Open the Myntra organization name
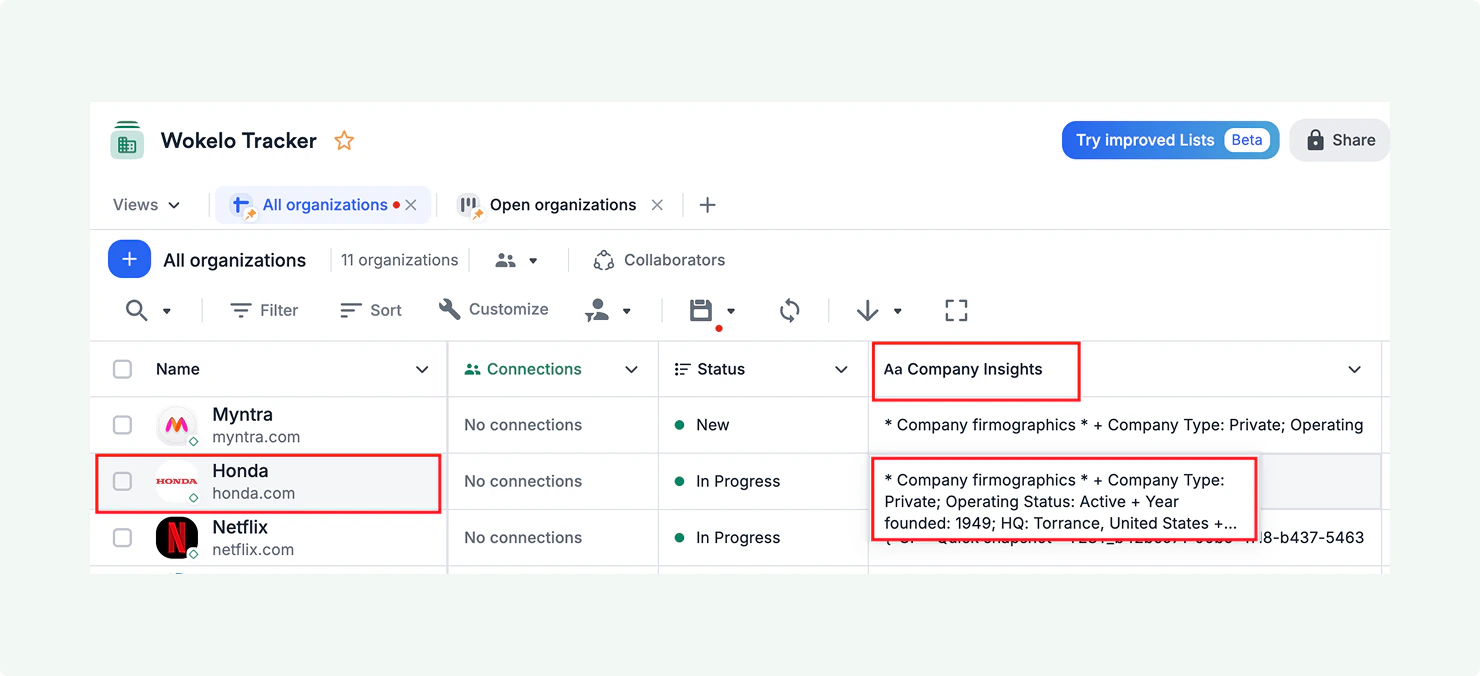1480x676 pixels. [242, 415]
